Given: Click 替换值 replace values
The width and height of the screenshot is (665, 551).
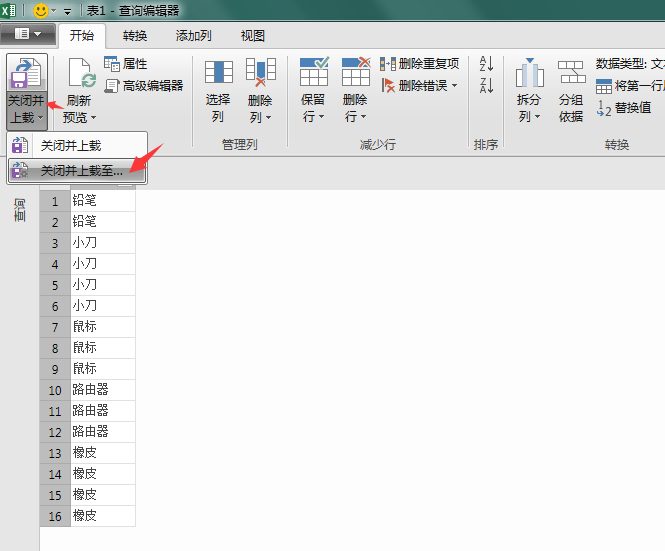Looking at the screenshot, I should tap(623, 108).
